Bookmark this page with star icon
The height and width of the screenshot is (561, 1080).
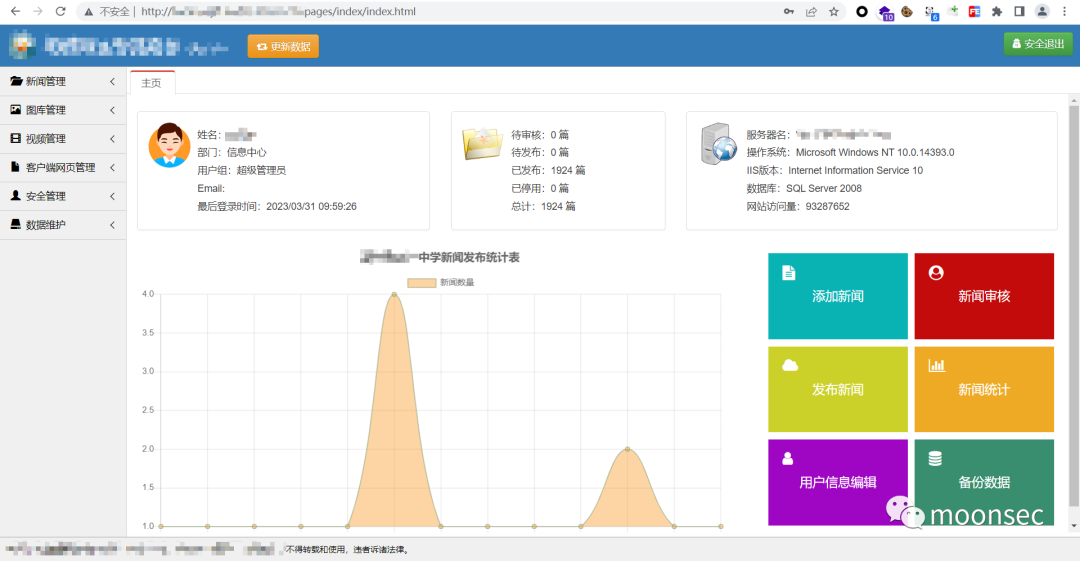pyautogui.click(x=834, y=12)
